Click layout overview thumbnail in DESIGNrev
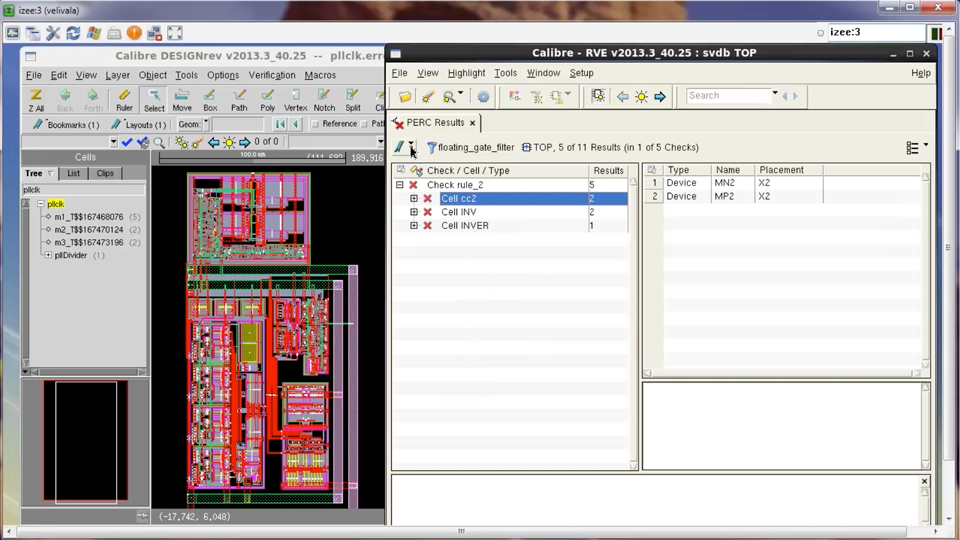This screenshot has height=540, width=960. pos(85,441)
